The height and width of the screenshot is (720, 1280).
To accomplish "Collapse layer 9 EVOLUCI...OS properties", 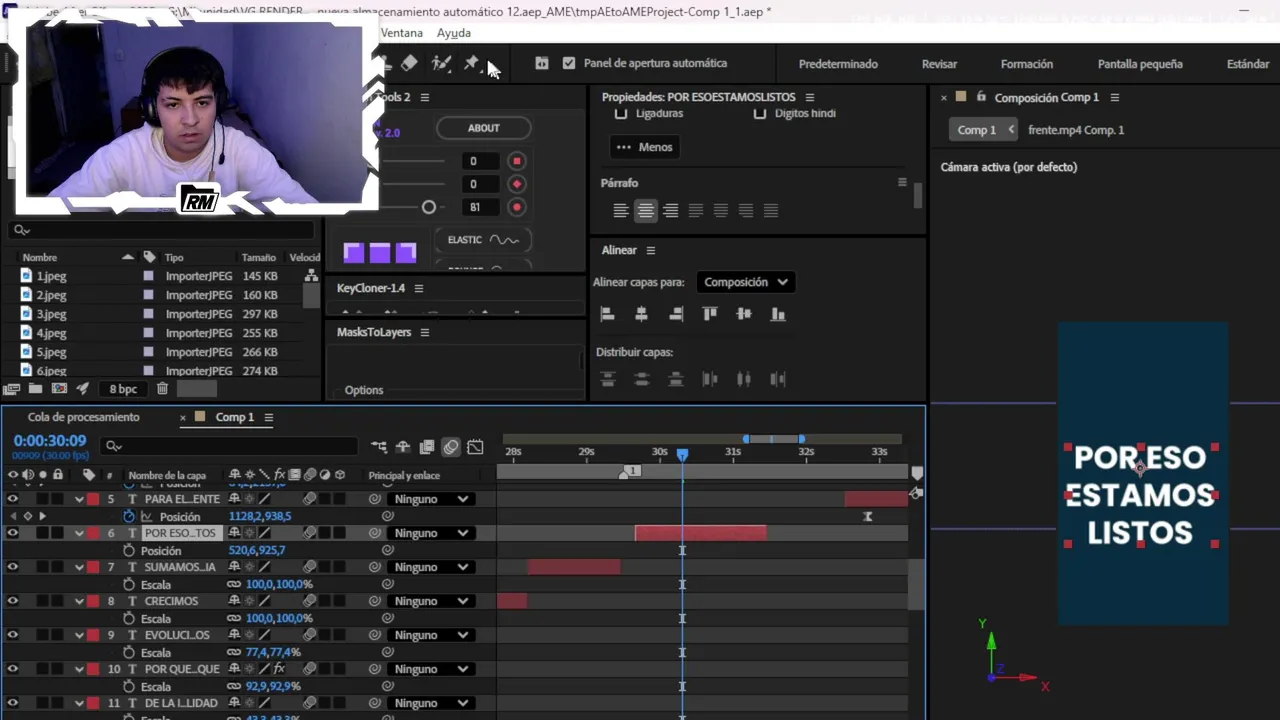I will [x=79, y=635].
